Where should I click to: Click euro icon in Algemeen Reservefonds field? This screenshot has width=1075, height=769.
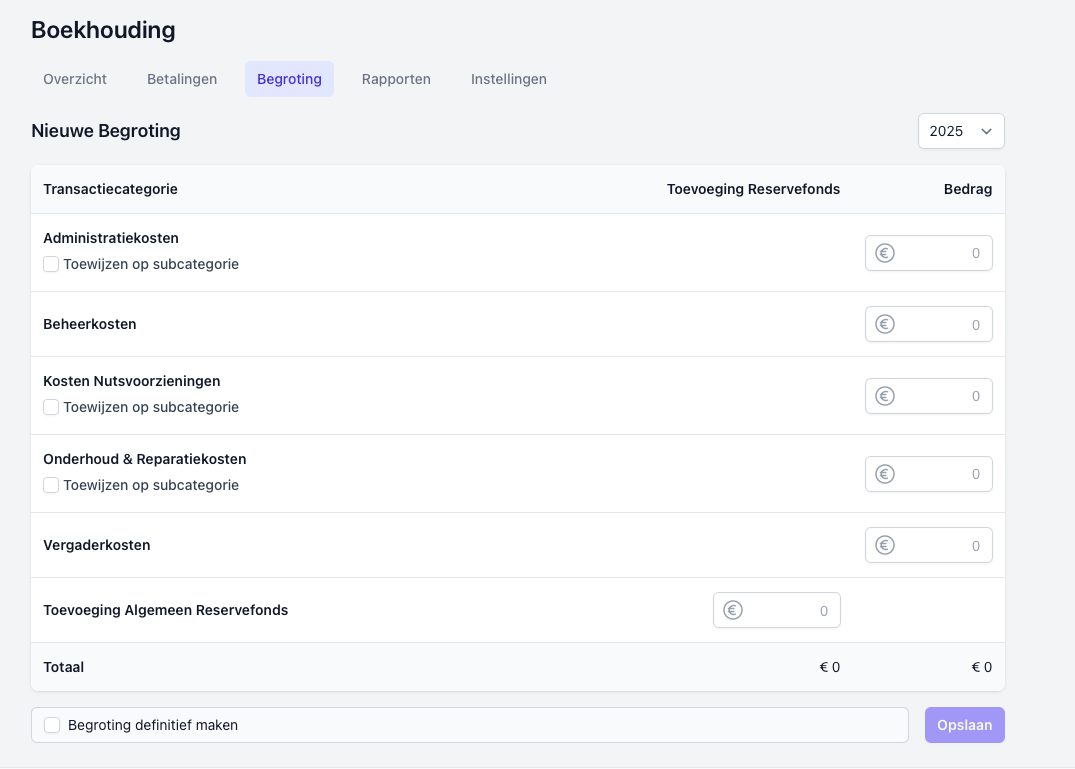pos(732,610)
